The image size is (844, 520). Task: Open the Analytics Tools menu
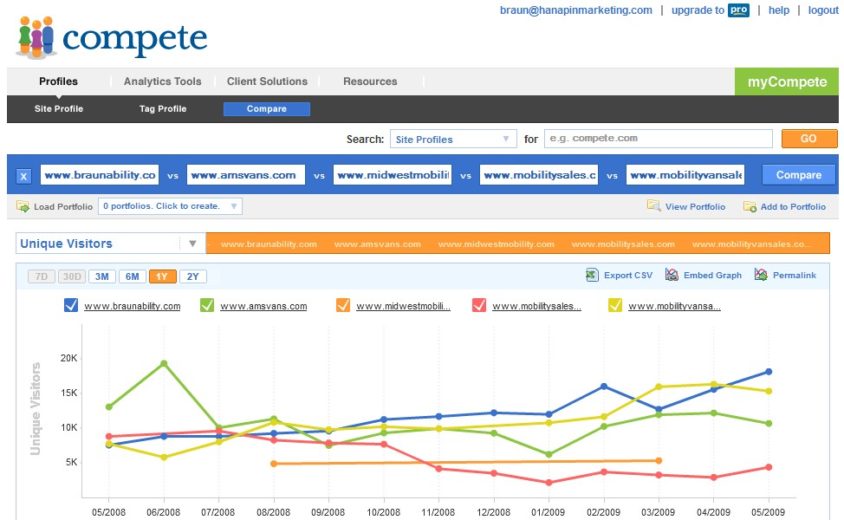163,81
